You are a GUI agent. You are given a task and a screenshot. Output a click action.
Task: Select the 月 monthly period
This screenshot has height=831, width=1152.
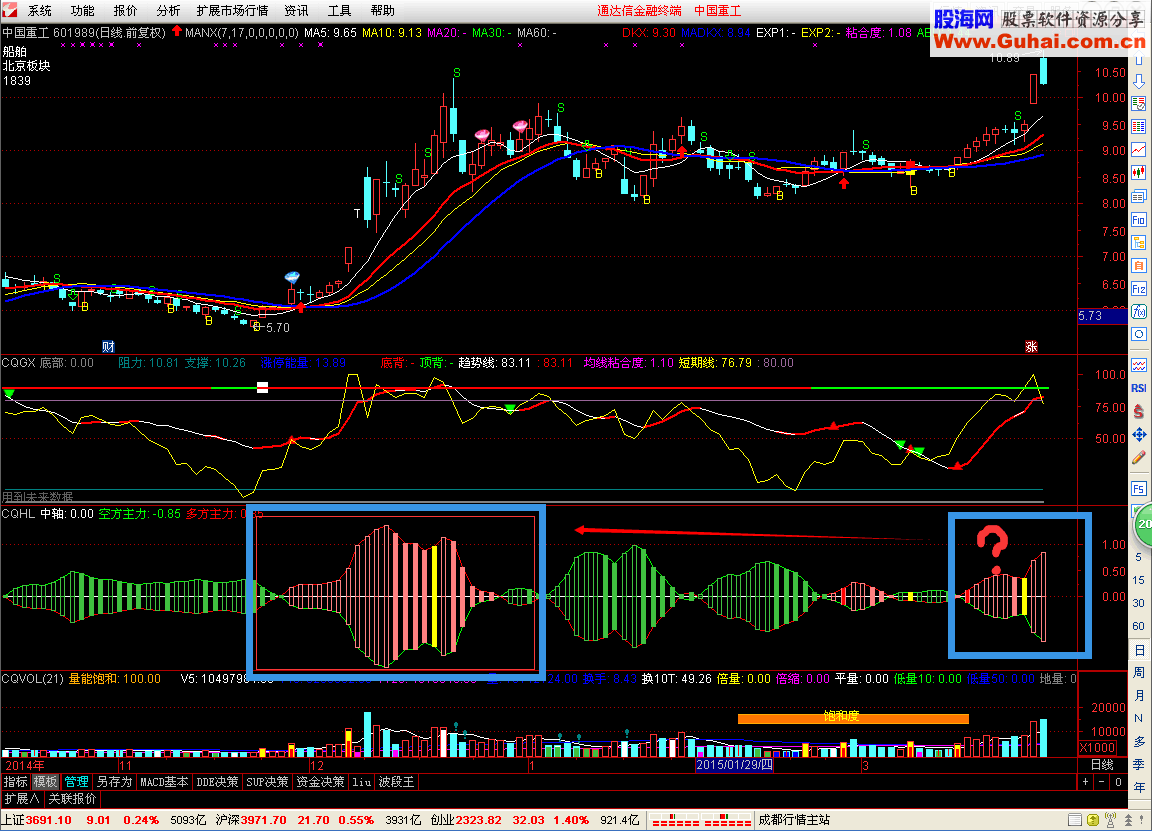1139,695
